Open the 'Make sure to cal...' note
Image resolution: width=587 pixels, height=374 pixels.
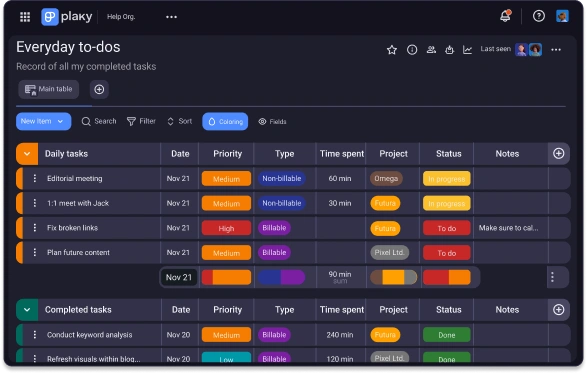(508, 228)
